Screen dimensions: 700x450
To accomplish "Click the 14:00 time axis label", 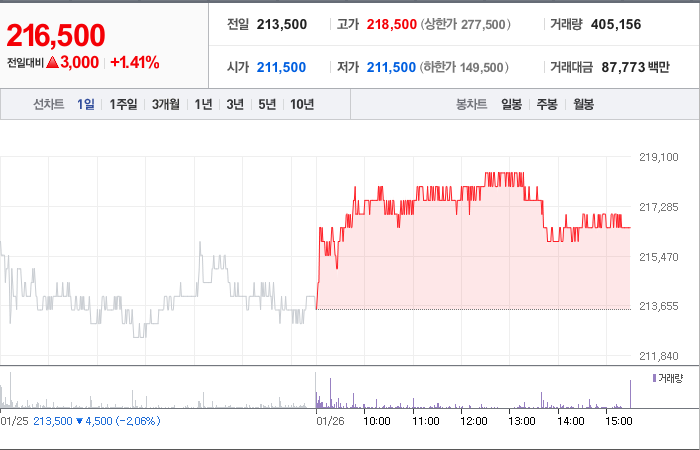I will (571, 421).
